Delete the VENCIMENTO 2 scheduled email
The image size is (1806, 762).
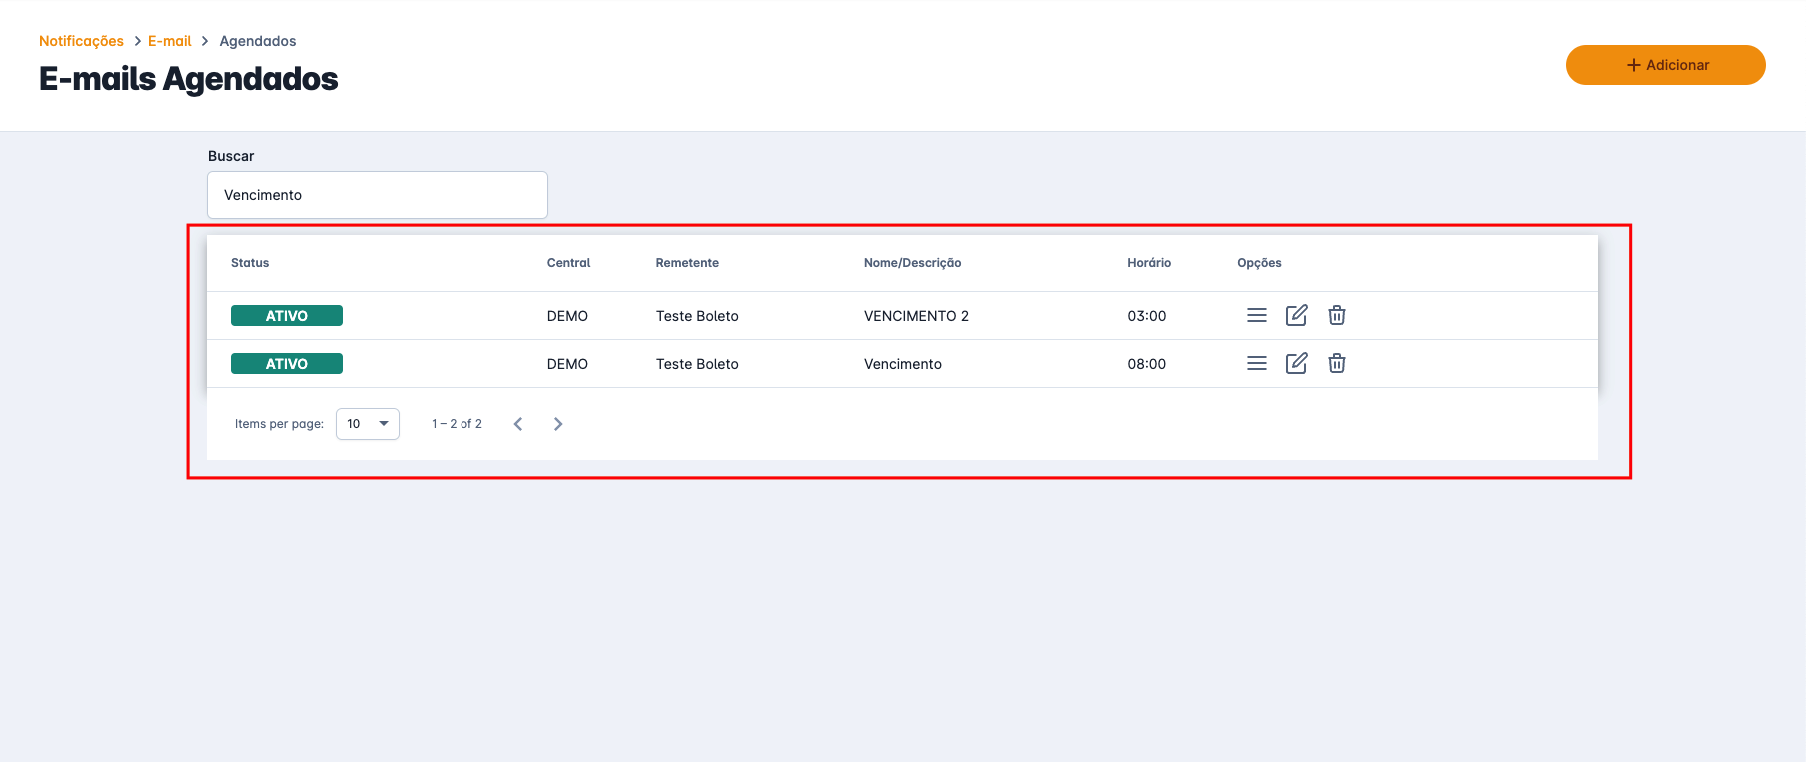[x=1336, y=316]
